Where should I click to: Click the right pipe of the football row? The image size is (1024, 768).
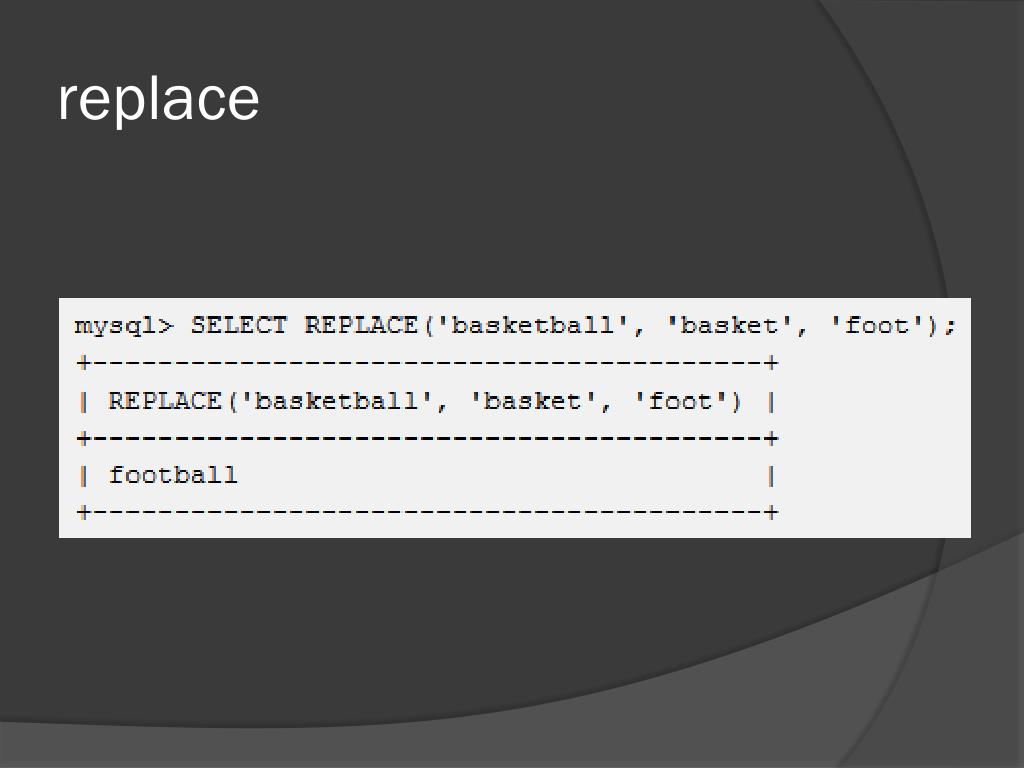(771, 476)
